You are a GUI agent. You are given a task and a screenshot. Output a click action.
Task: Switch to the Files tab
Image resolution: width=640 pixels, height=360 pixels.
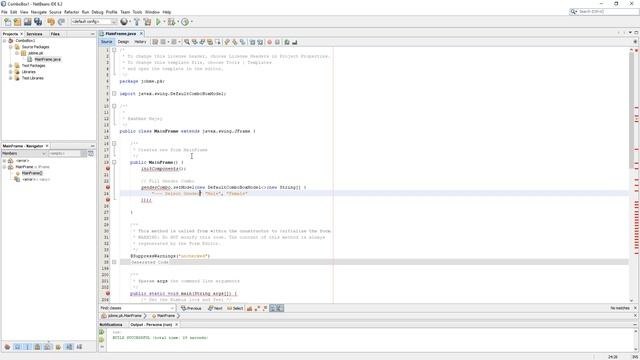point(55,34)
